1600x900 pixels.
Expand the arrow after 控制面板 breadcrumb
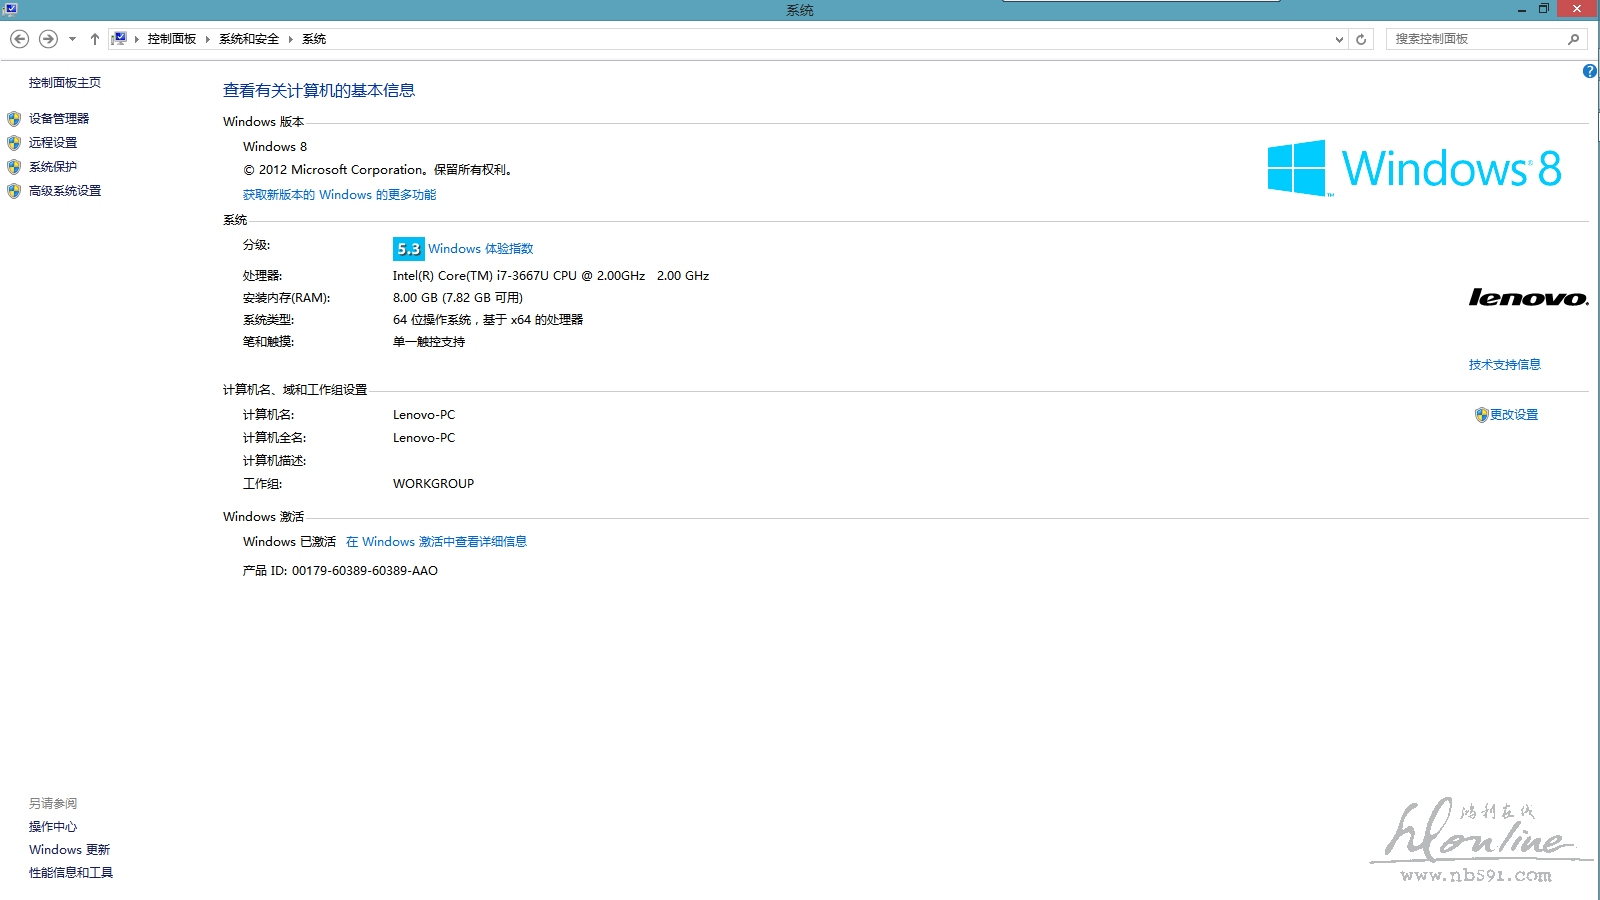click(x=208, y=39)
